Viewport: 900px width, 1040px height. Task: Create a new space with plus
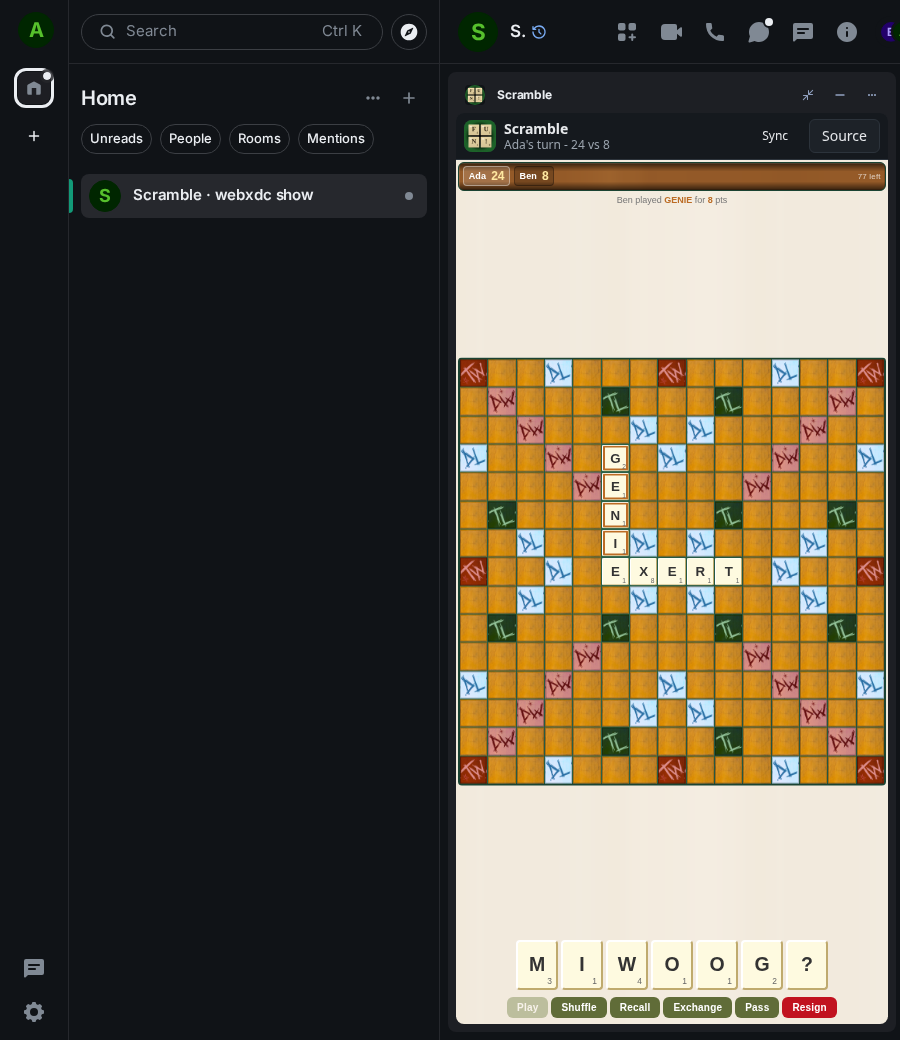(x=34, y=136)
